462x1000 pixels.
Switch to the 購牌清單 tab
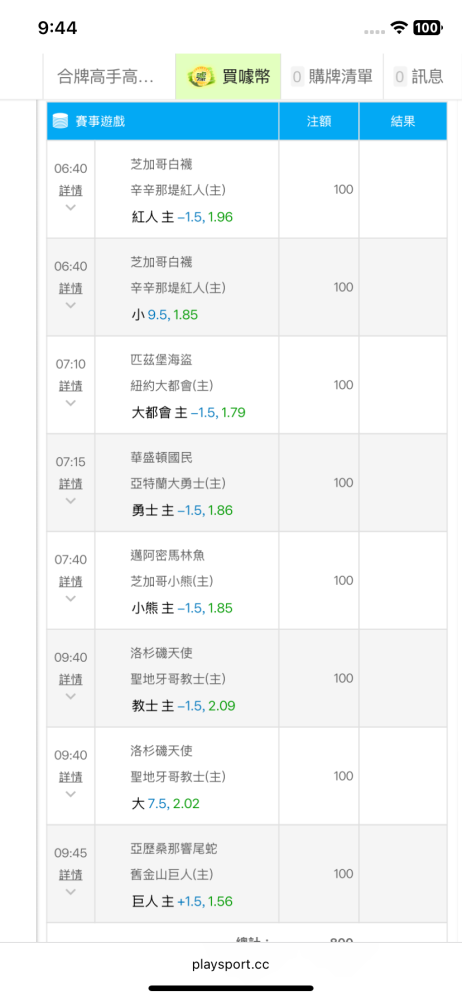click(332, 77)
